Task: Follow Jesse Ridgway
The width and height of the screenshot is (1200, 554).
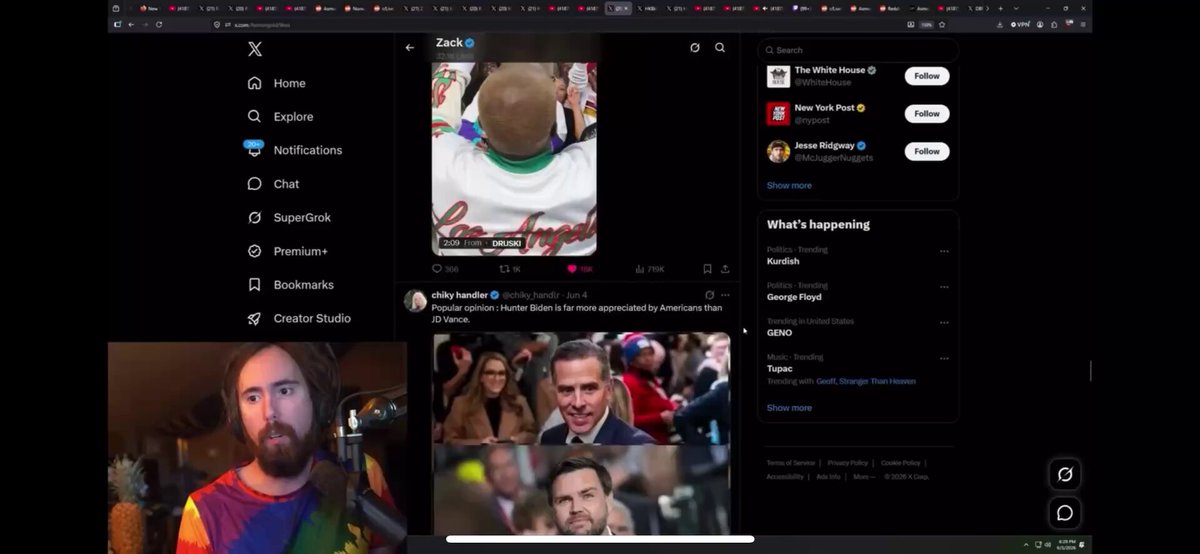Action: (x=927, y=151)
